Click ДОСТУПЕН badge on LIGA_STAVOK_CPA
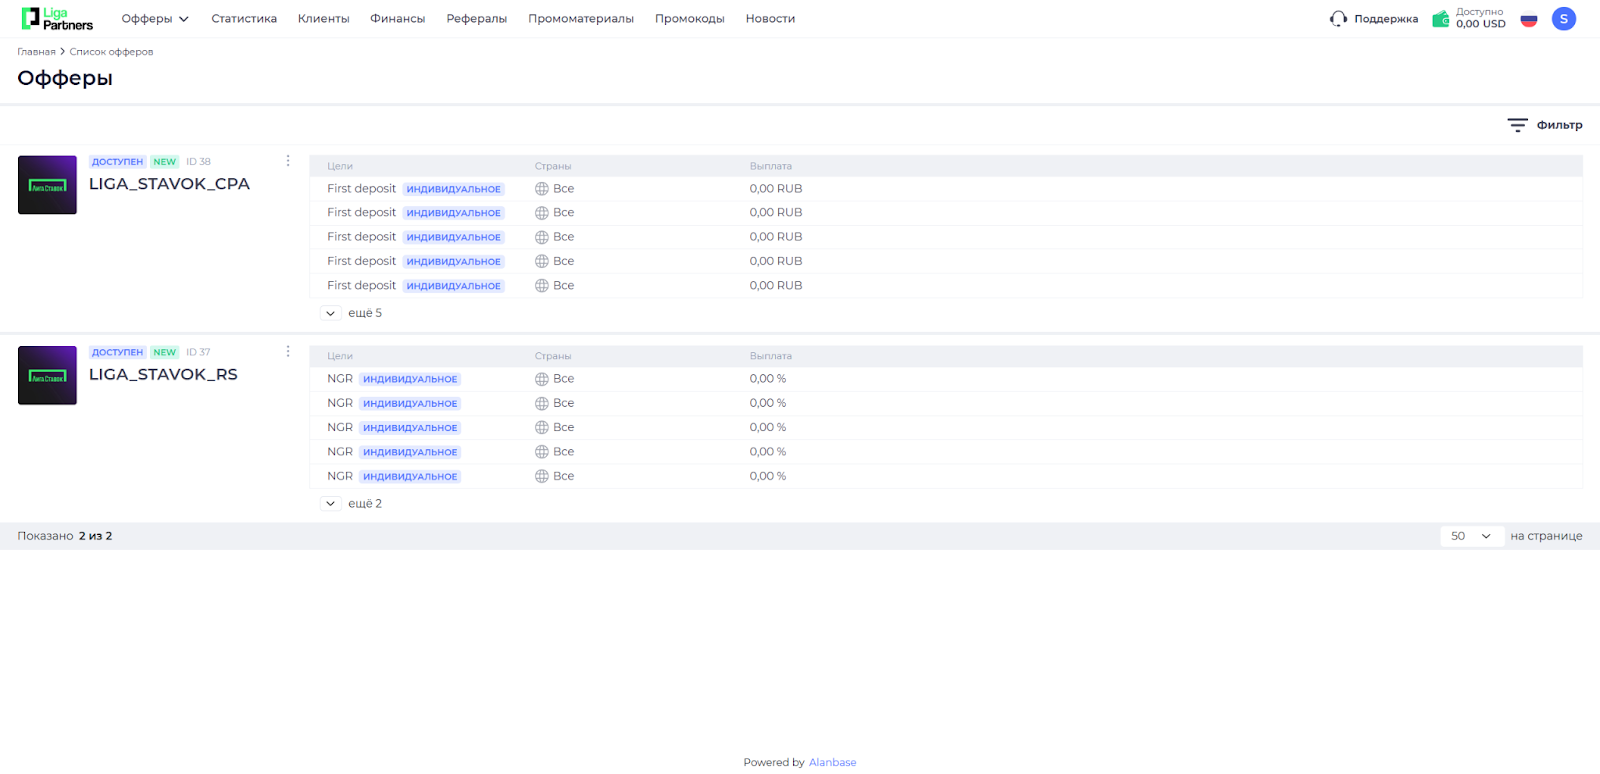The image size is (1600, 774). point(118,162)
